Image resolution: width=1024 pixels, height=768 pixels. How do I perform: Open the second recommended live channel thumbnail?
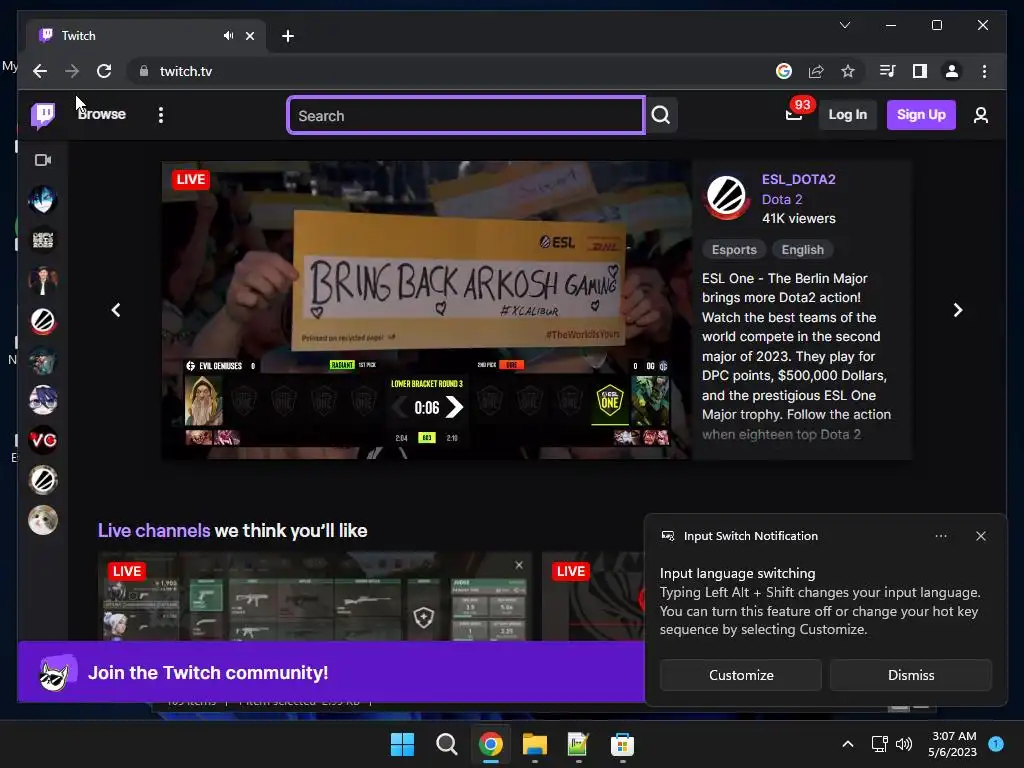tap(593, 596)
